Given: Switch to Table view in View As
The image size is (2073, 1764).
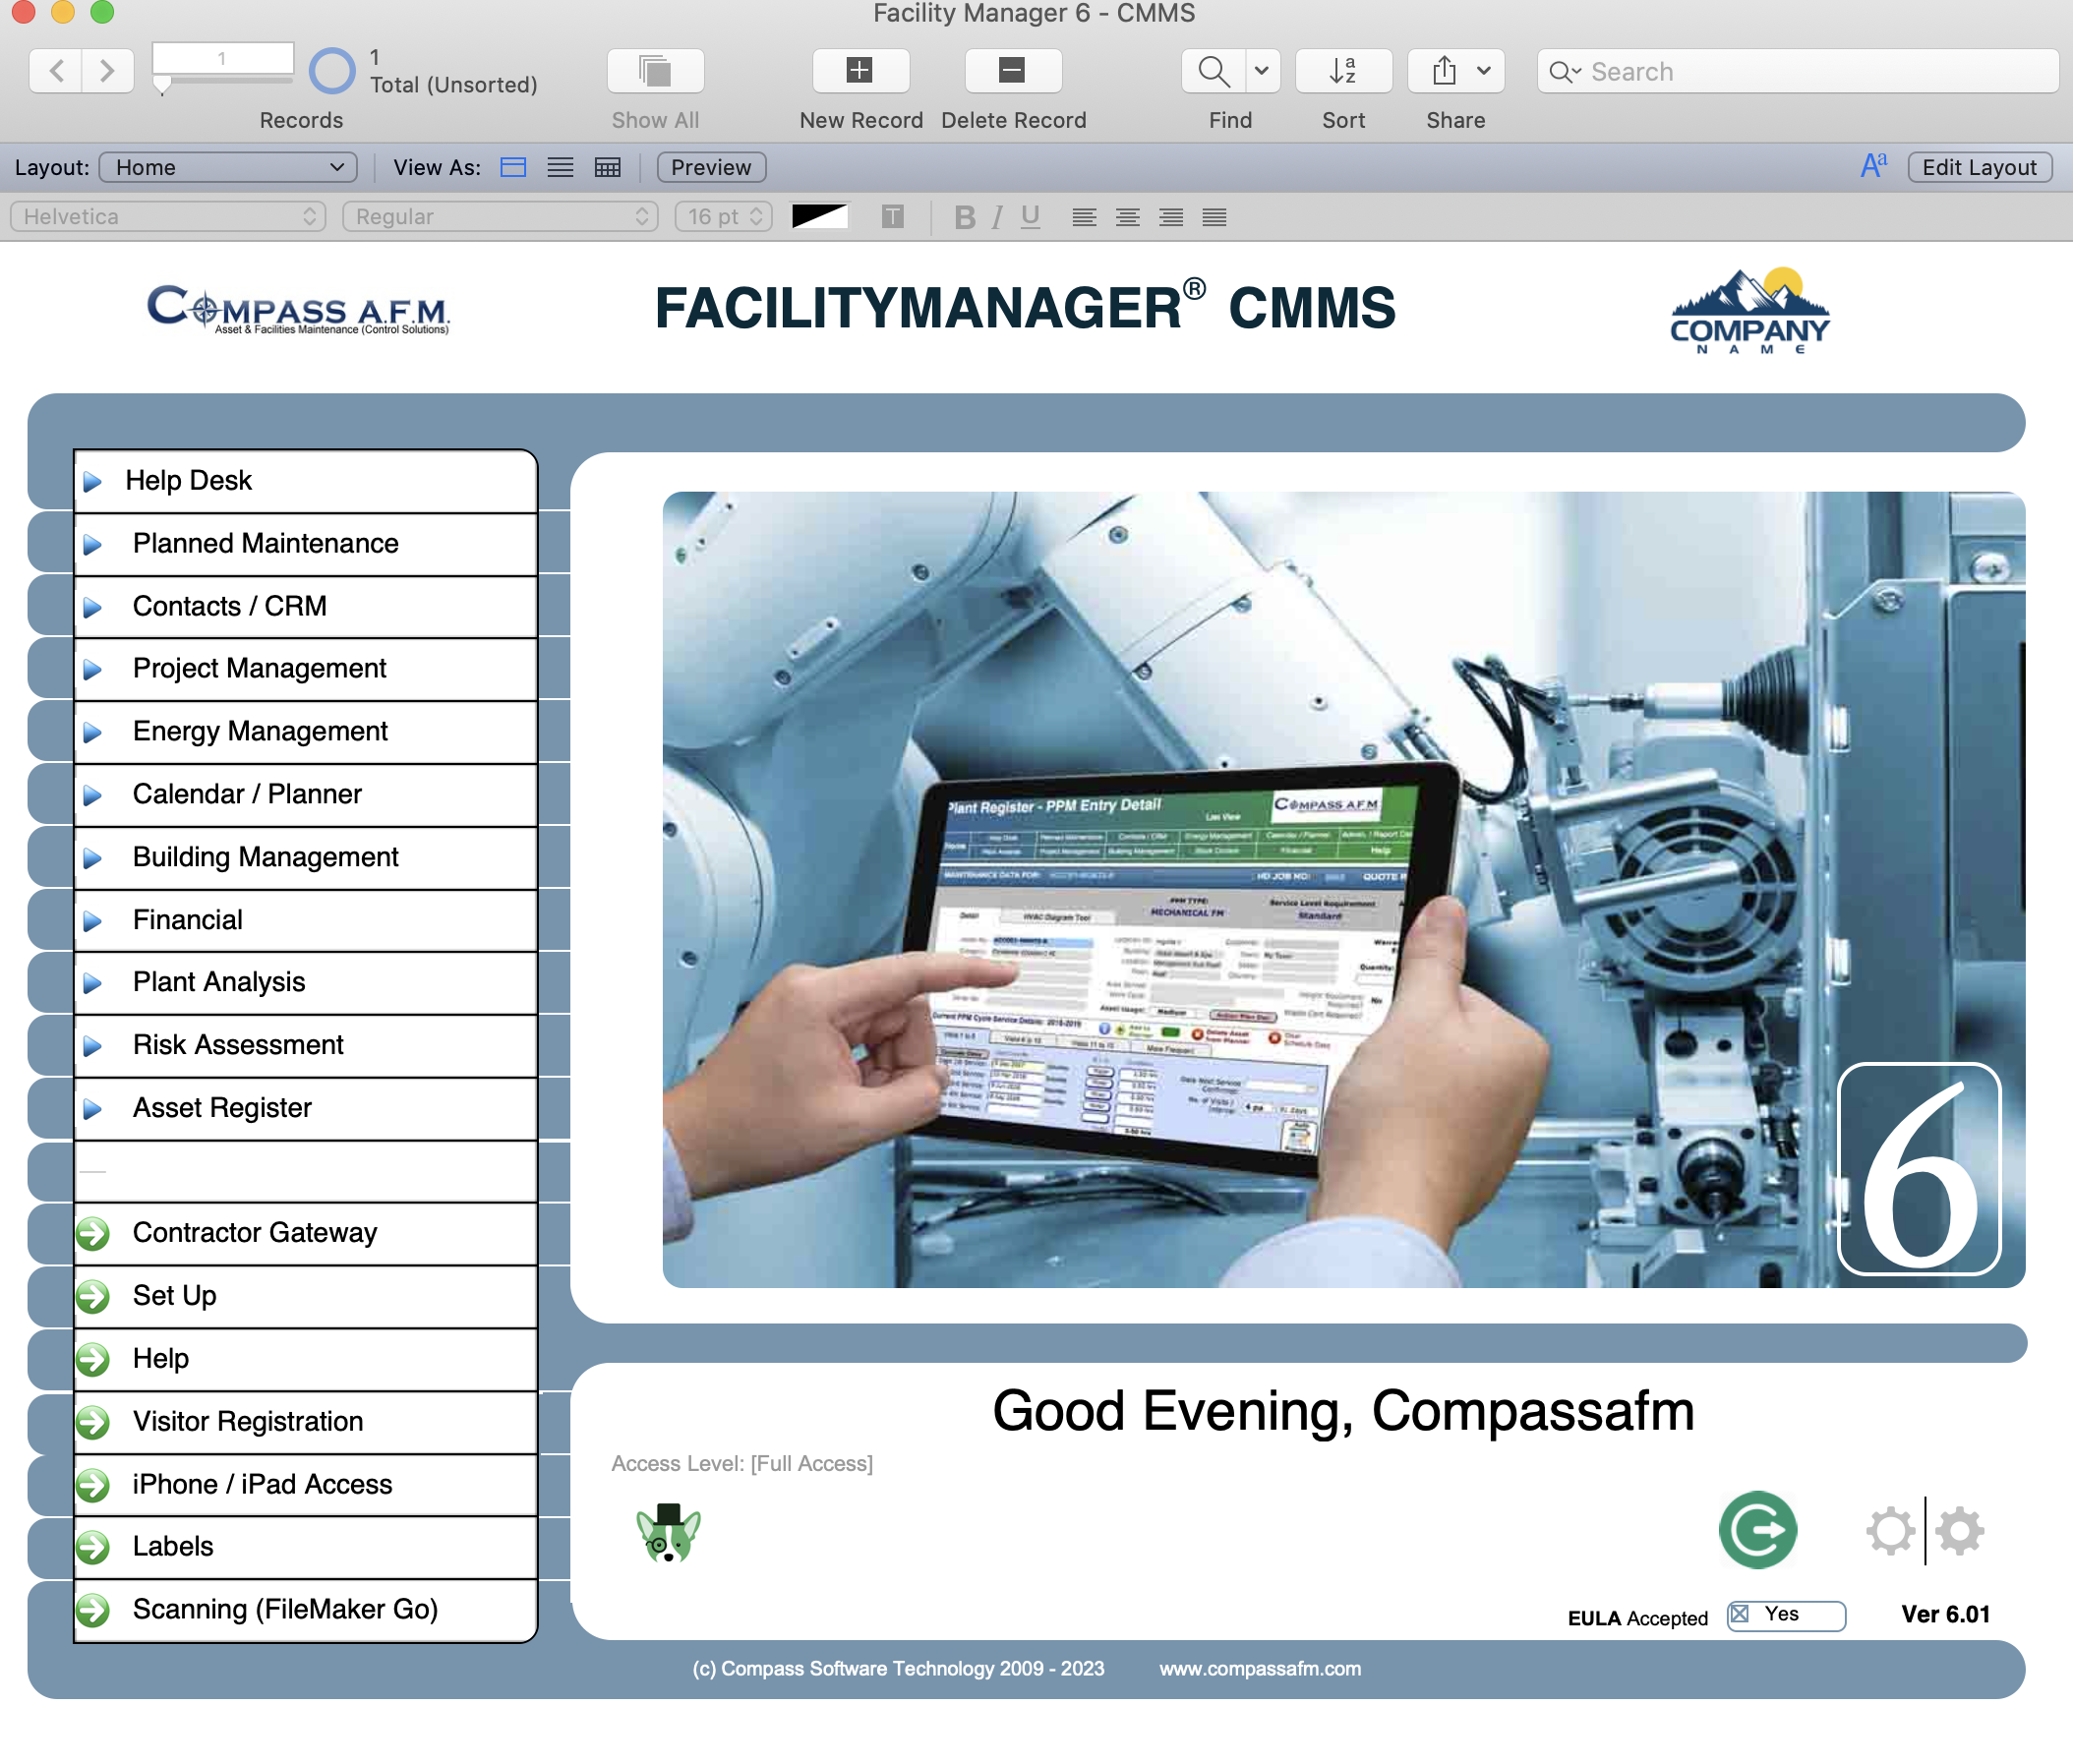Looking at the screenshot, I should [x=606, y=167].
